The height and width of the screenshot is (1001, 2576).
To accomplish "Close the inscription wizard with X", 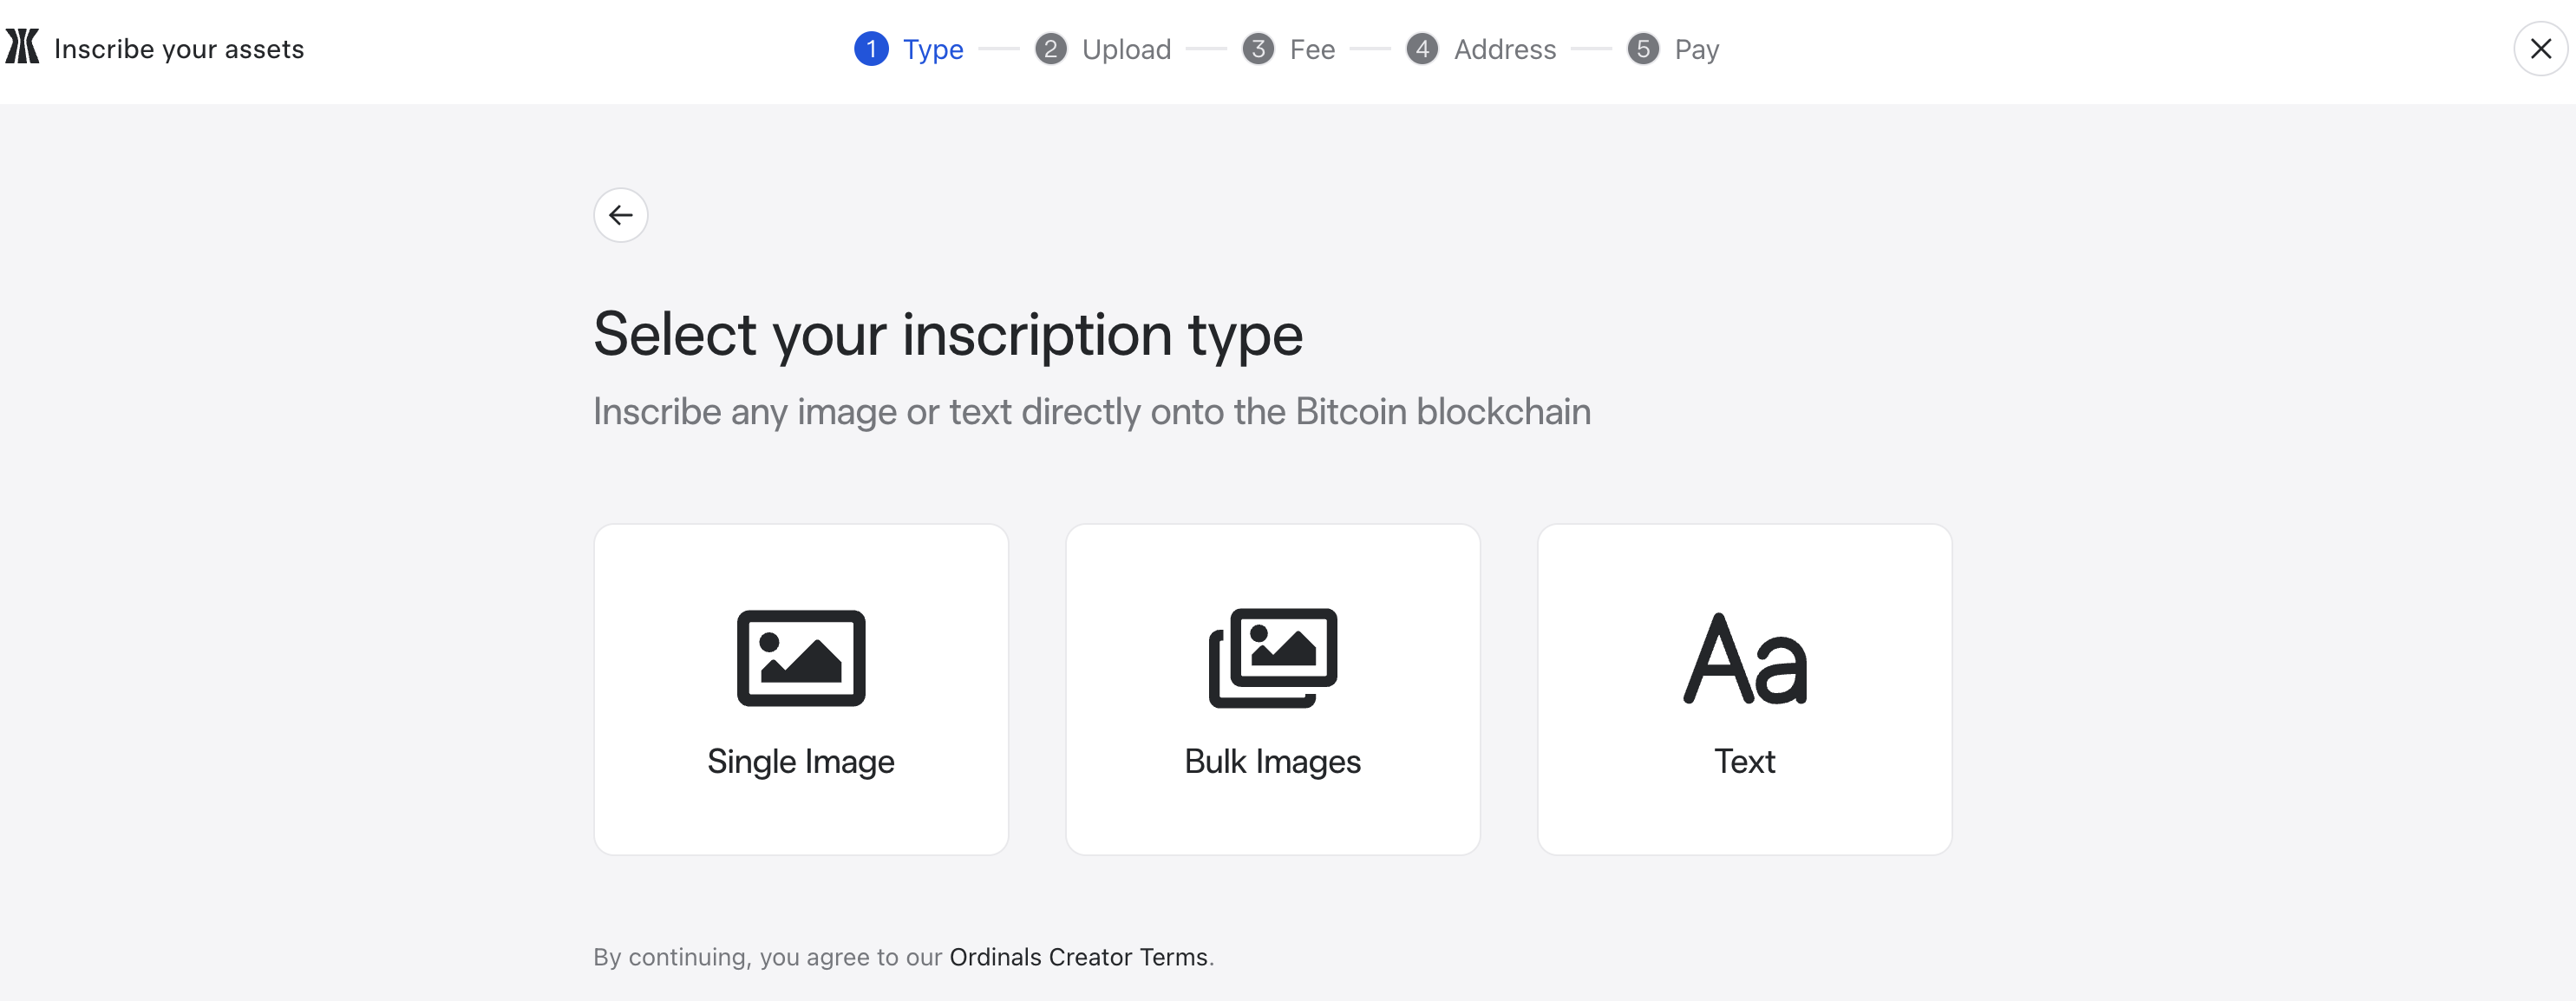I will [2540, 48].
